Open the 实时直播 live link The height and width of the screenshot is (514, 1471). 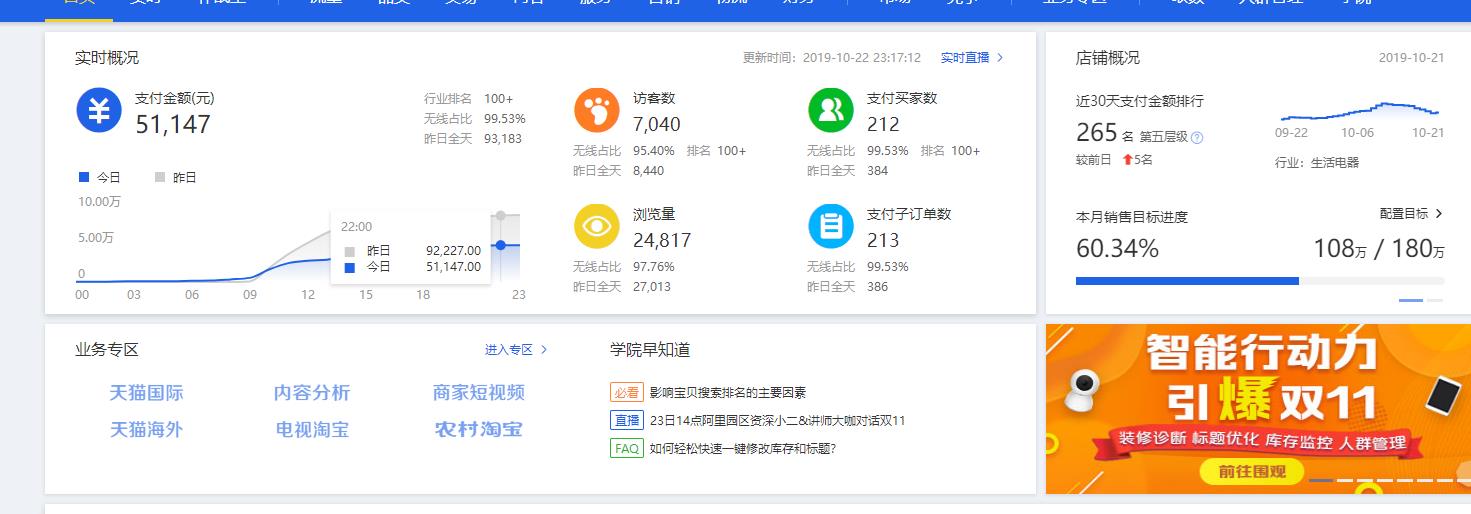(965, 58)
